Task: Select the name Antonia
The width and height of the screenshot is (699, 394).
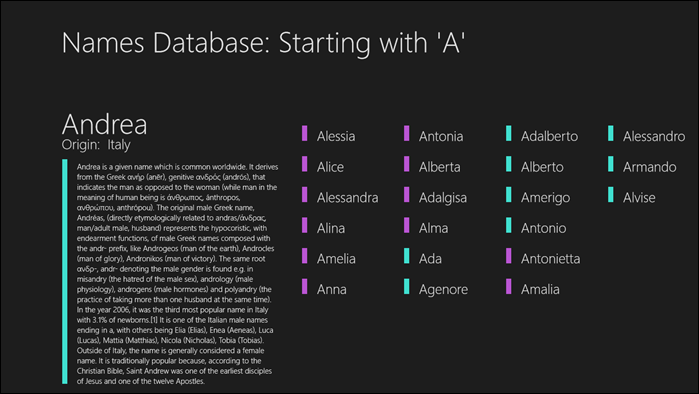Action: 441,136
